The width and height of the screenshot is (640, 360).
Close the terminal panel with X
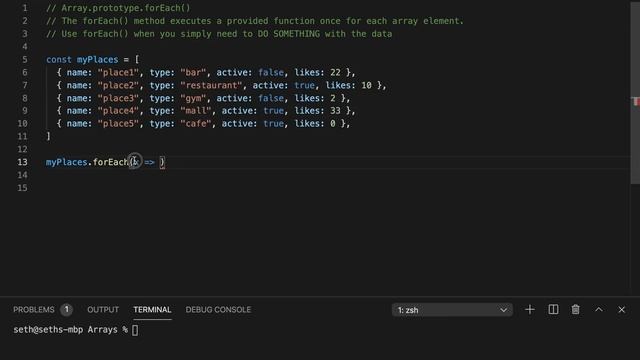622,310
